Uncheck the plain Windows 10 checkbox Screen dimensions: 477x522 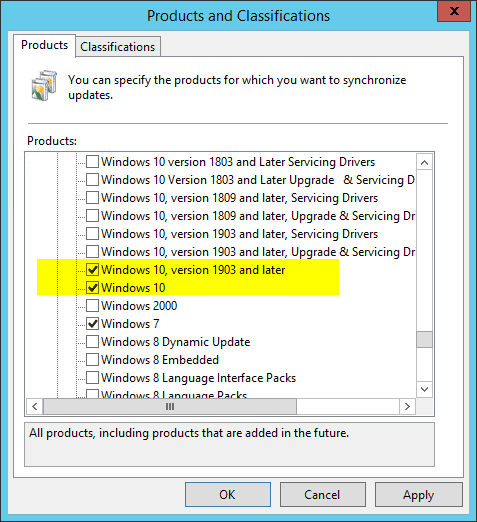coord(92,288)
